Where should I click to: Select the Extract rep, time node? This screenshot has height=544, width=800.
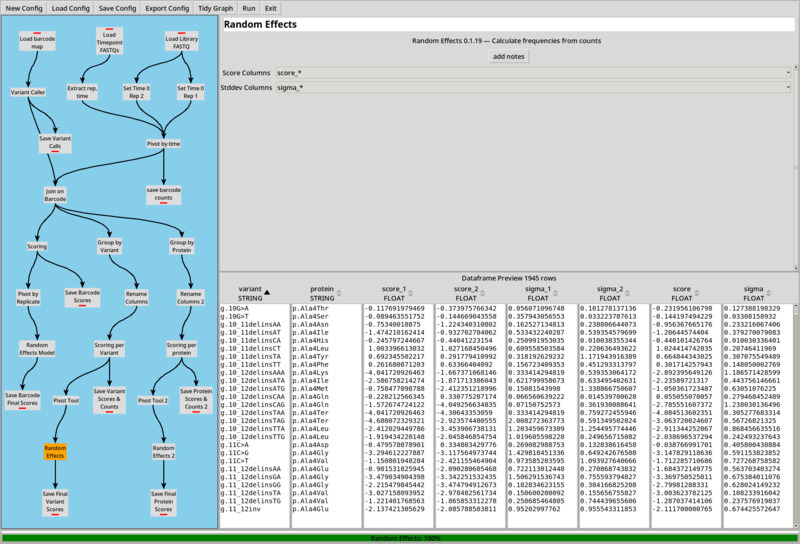pos(82,92)
